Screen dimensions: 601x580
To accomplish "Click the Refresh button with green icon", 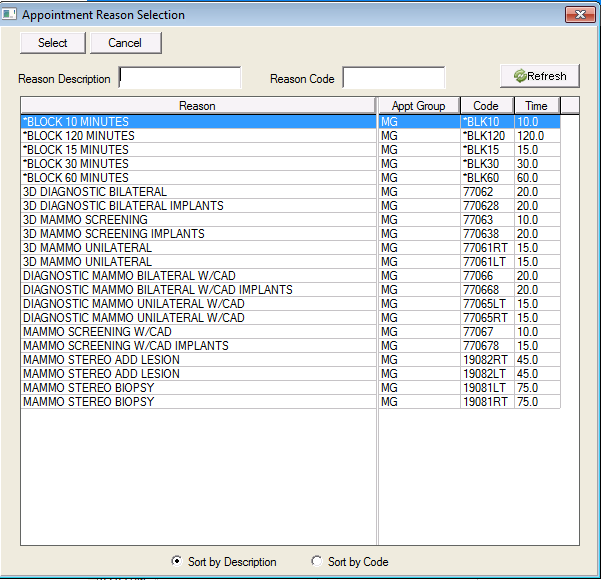I will point(540,76).
